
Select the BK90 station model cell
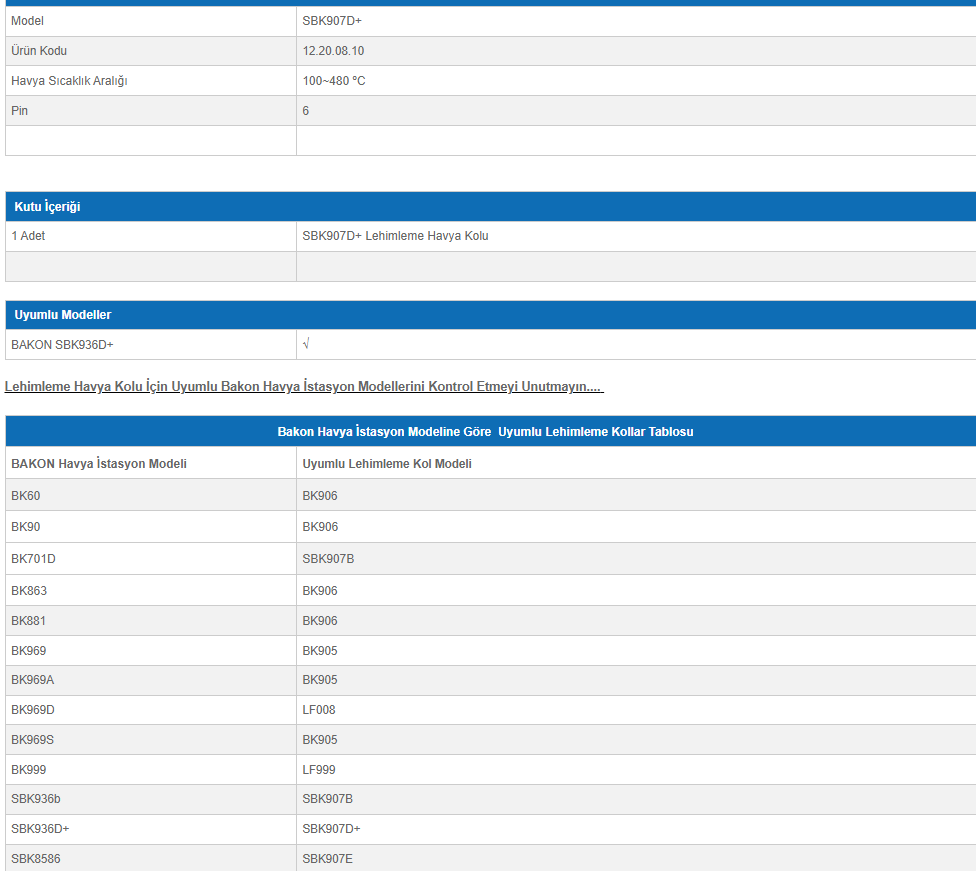click(x=151, y=527)
